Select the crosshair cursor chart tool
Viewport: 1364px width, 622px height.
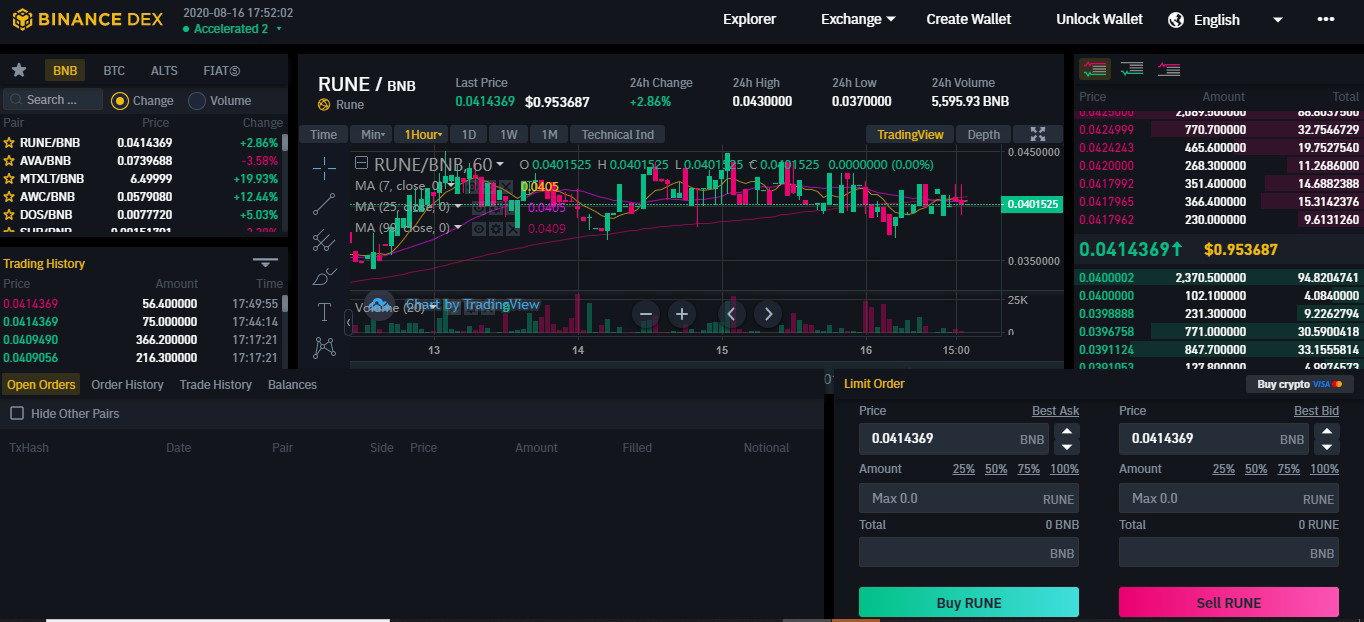tap(324, 168)
